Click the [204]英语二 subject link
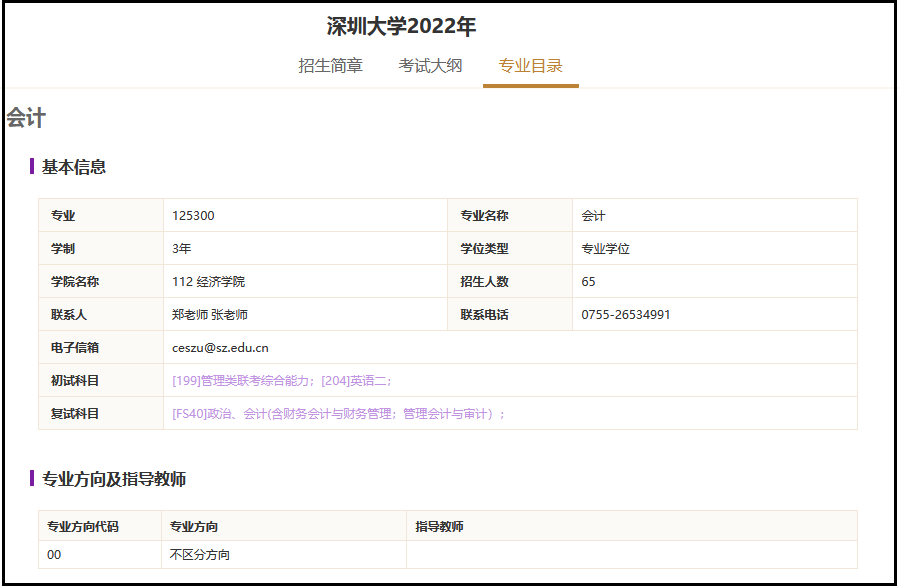 coord(355,381)
